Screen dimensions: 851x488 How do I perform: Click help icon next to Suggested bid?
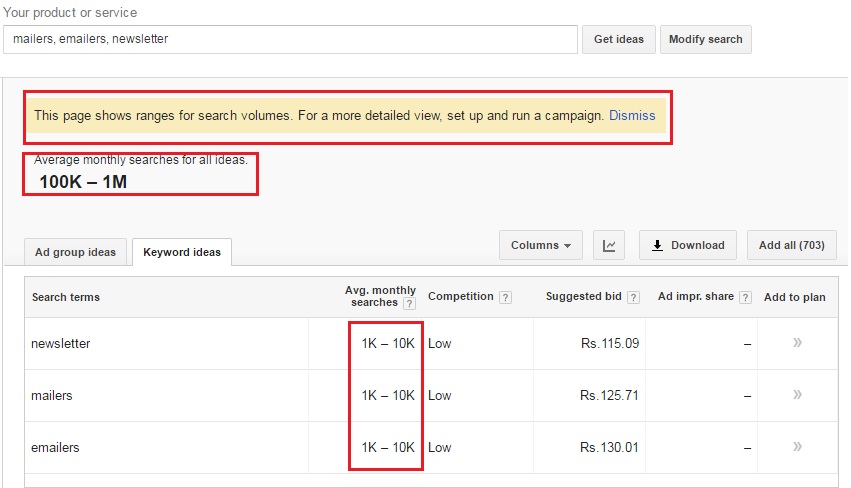click(x=633, y=297)
